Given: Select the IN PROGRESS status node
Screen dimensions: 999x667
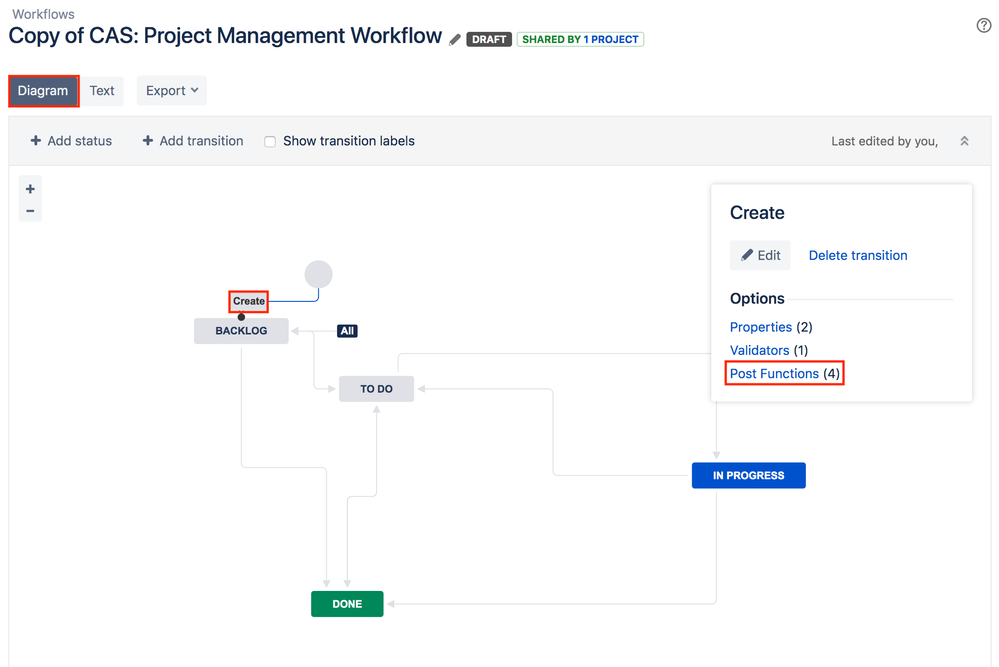Looking at the screenshot, I should [749, 475].
